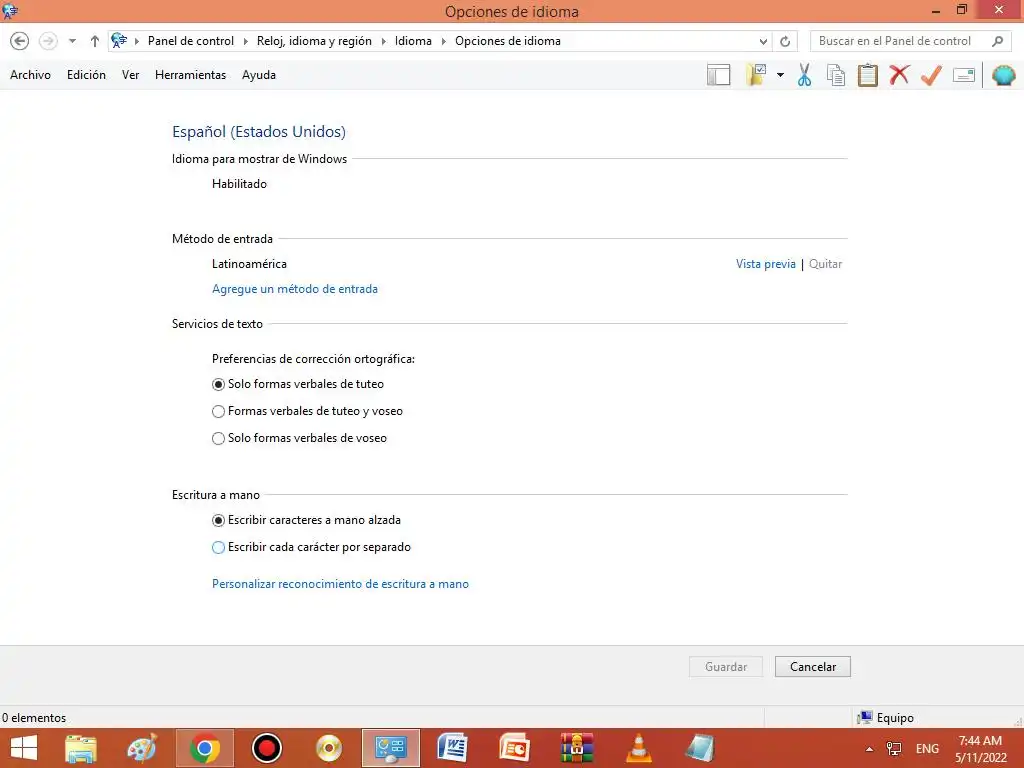Click the Properties toolbar icon
1024x768 pixels.
(x=964, y=75)
